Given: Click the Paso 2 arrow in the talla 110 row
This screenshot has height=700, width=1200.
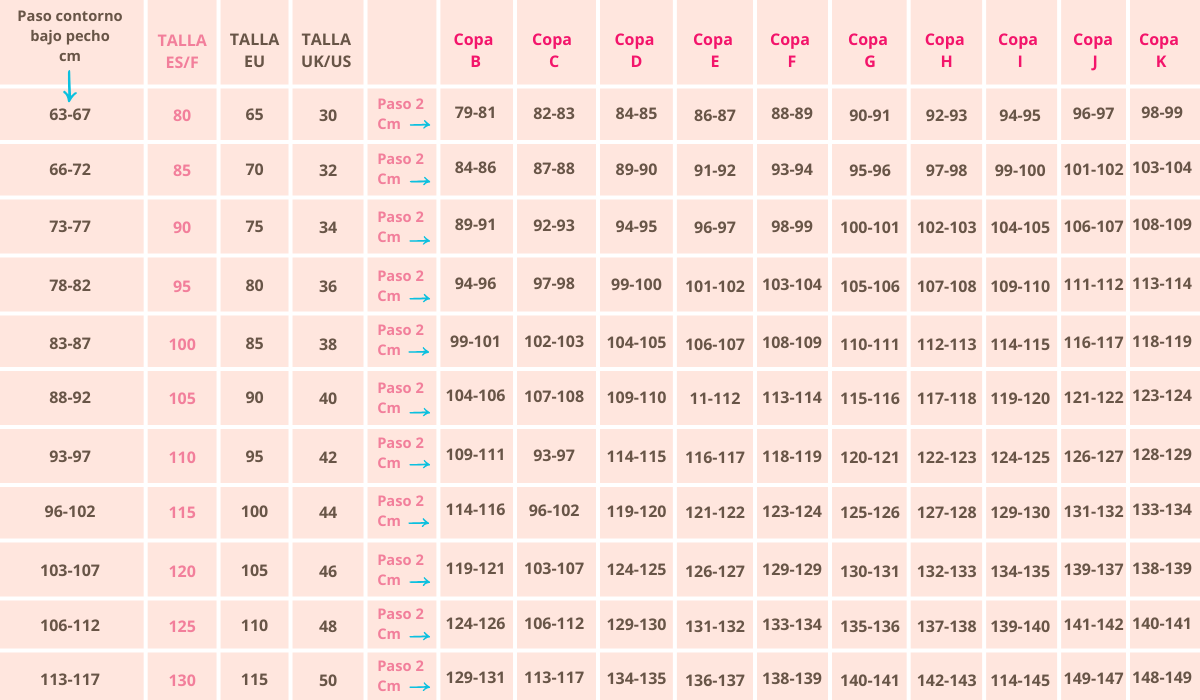Looking at the screenshot, I should [x=419, y=465].
